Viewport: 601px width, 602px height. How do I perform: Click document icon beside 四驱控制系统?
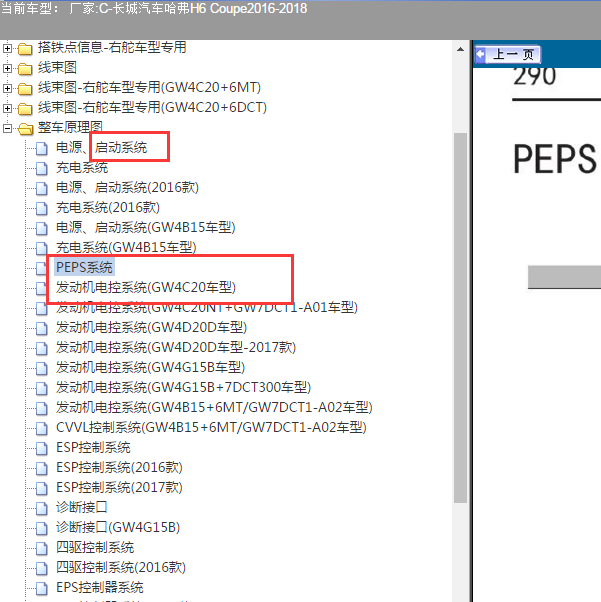point(41,547)
